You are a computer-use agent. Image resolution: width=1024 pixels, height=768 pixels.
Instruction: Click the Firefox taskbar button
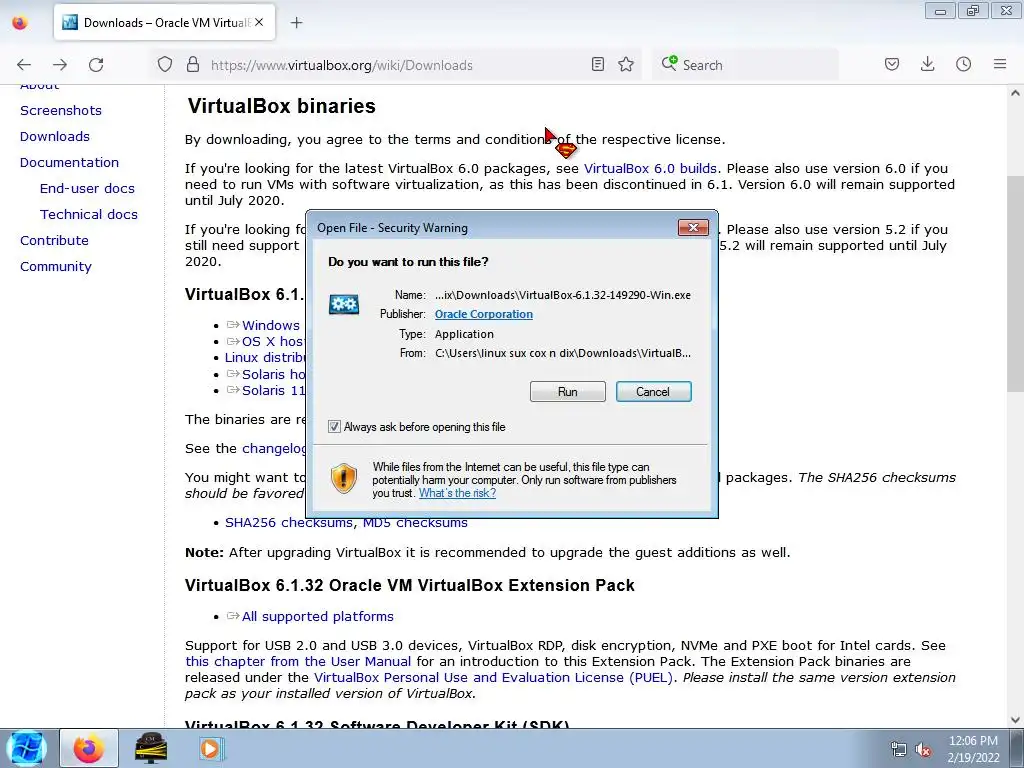(x=89, y=748)
